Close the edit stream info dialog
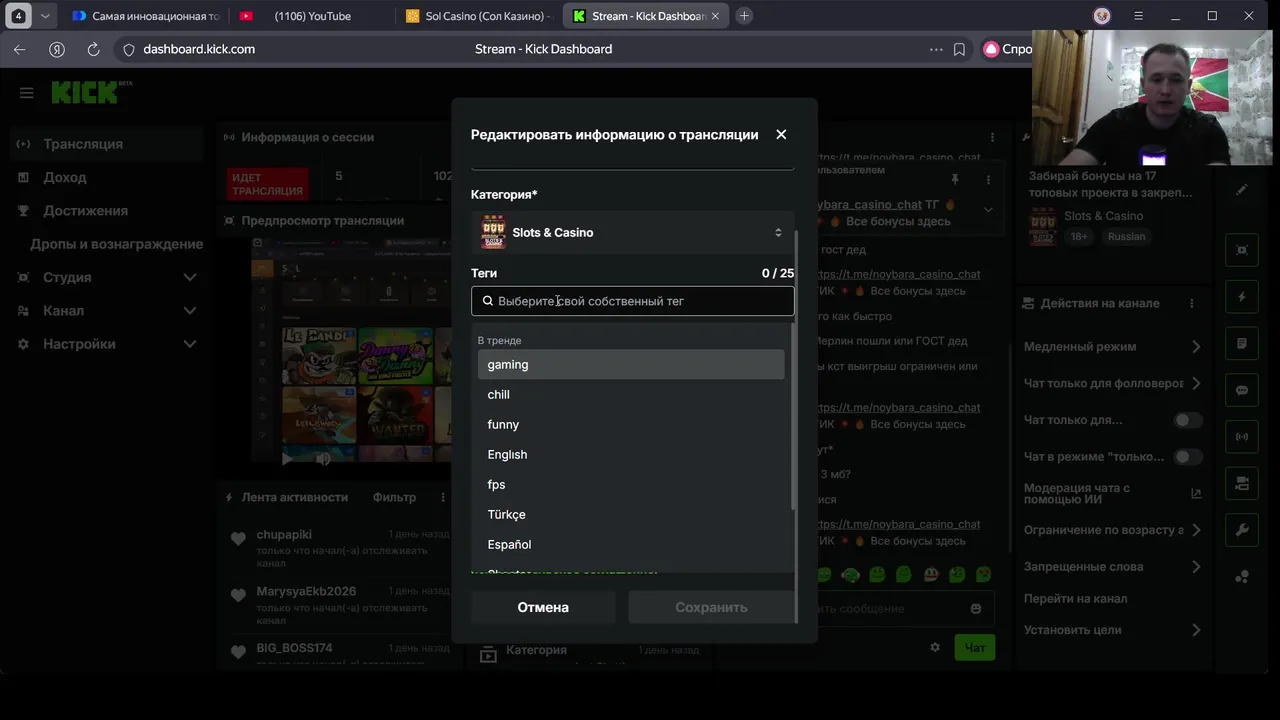Image resolution: width=1280 pixels, height=720 pixels. point(781,134)
